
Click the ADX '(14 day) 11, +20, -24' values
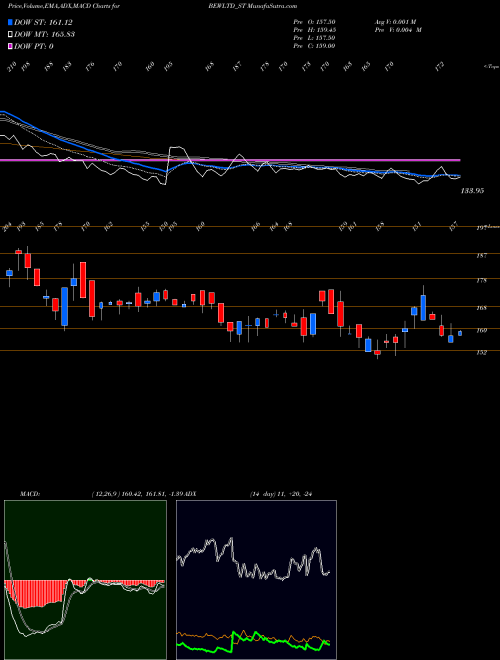pyautogui.click(x=283, y=494)
